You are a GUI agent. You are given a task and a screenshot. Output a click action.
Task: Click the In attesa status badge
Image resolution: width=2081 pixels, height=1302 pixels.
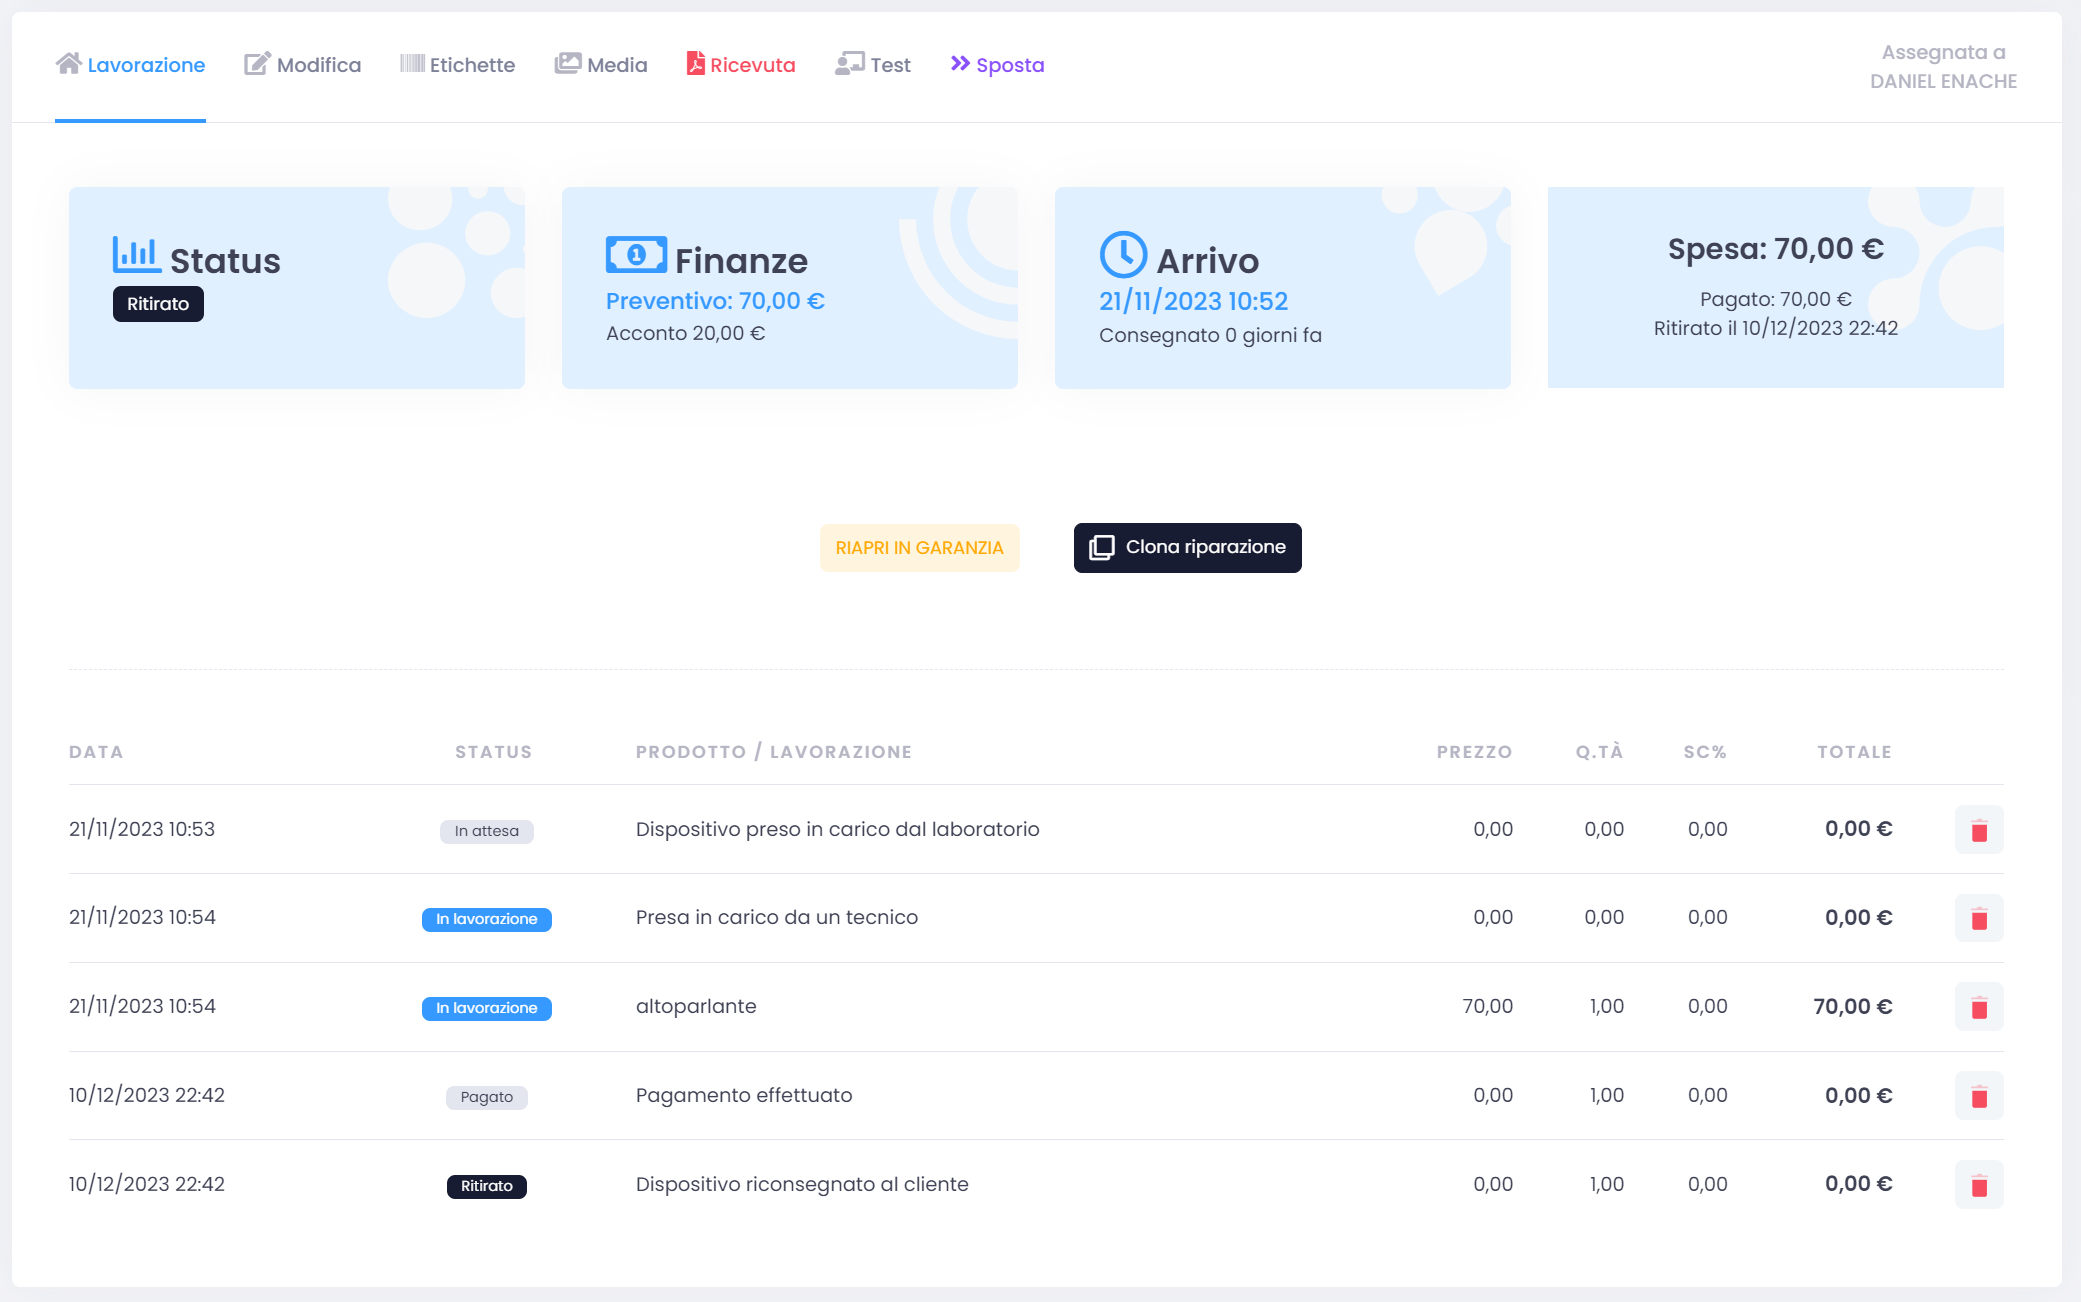pos(486,831)
